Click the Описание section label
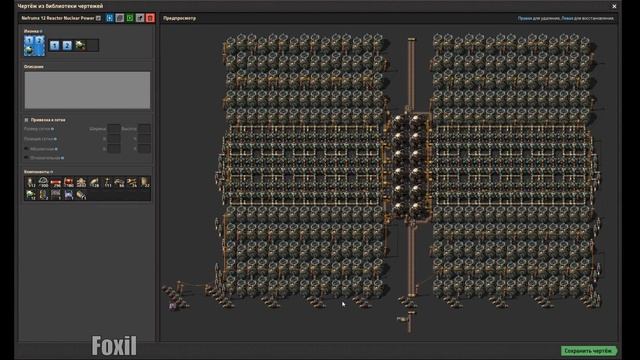This screenshot has height=360, width=640. pos(33,67)
